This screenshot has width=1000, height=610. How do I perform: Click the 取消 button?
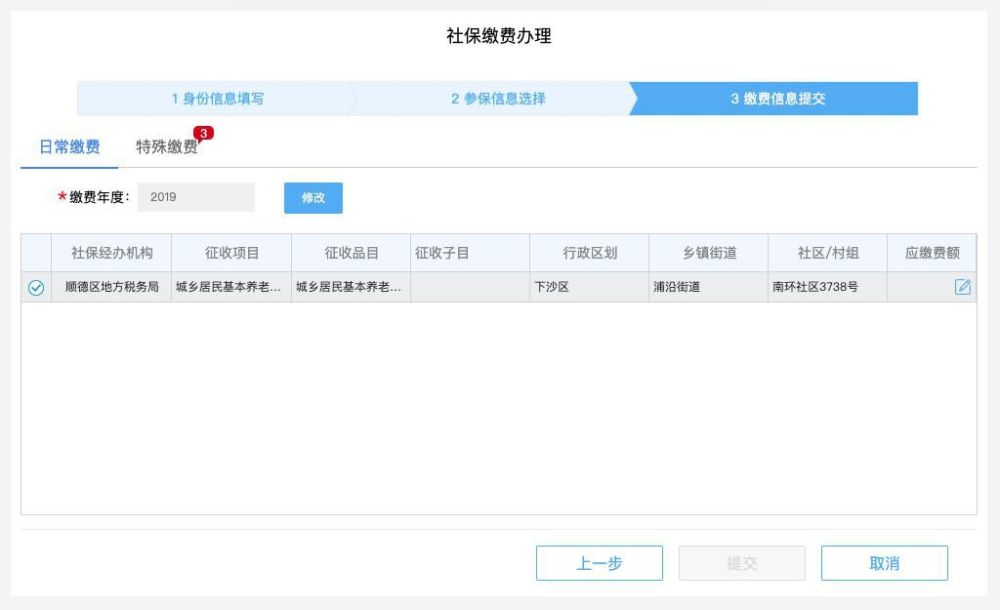pyautogui.click(x=885, y=563)
